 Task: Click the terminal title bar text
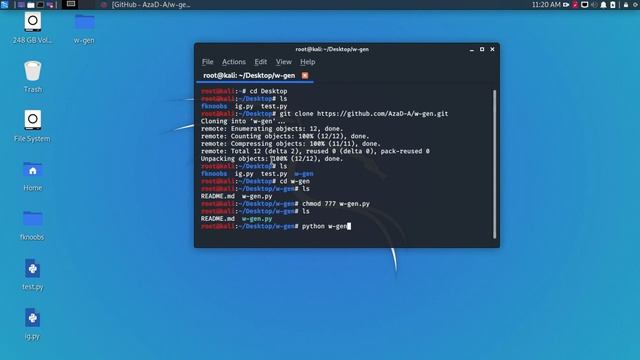pyautogui.click(x=332, y=49)
